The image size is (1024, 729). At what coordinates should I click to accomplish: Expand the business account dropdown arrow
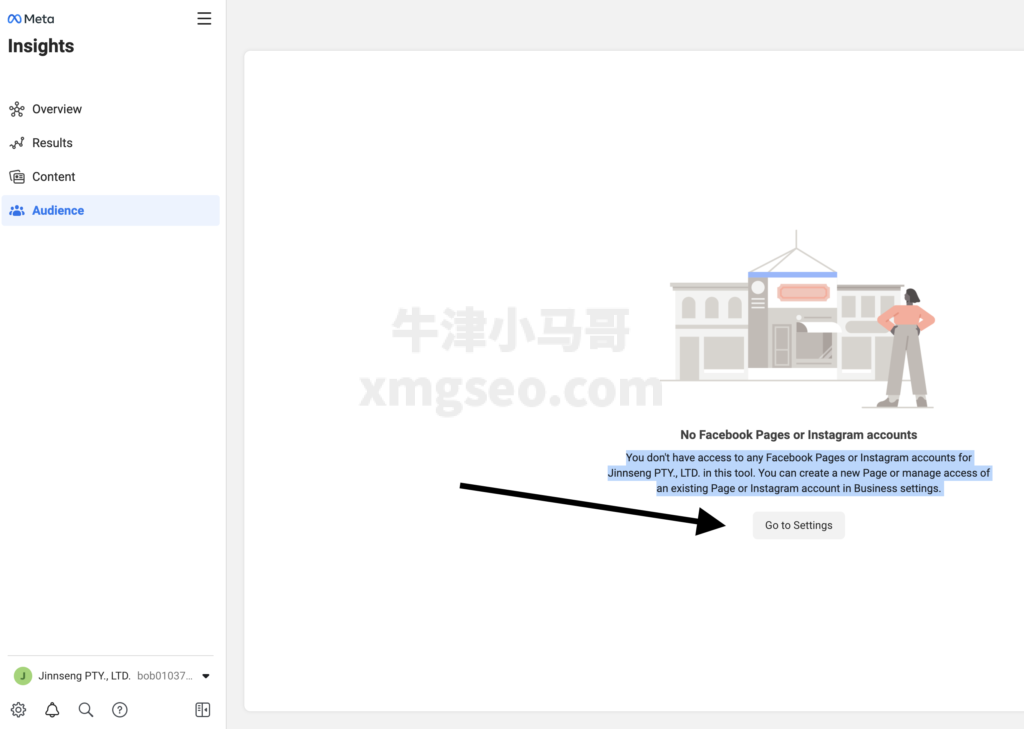206,676
